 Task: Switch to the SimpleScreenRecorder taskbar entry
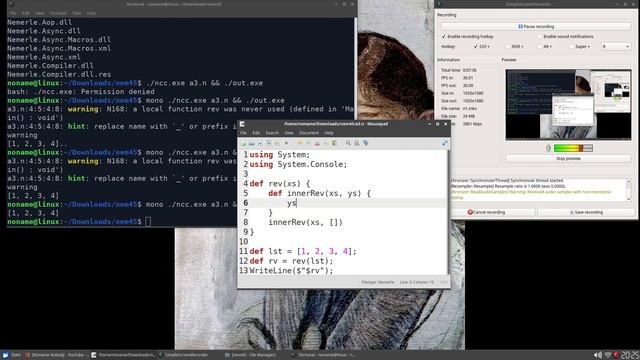coord(183,356)
